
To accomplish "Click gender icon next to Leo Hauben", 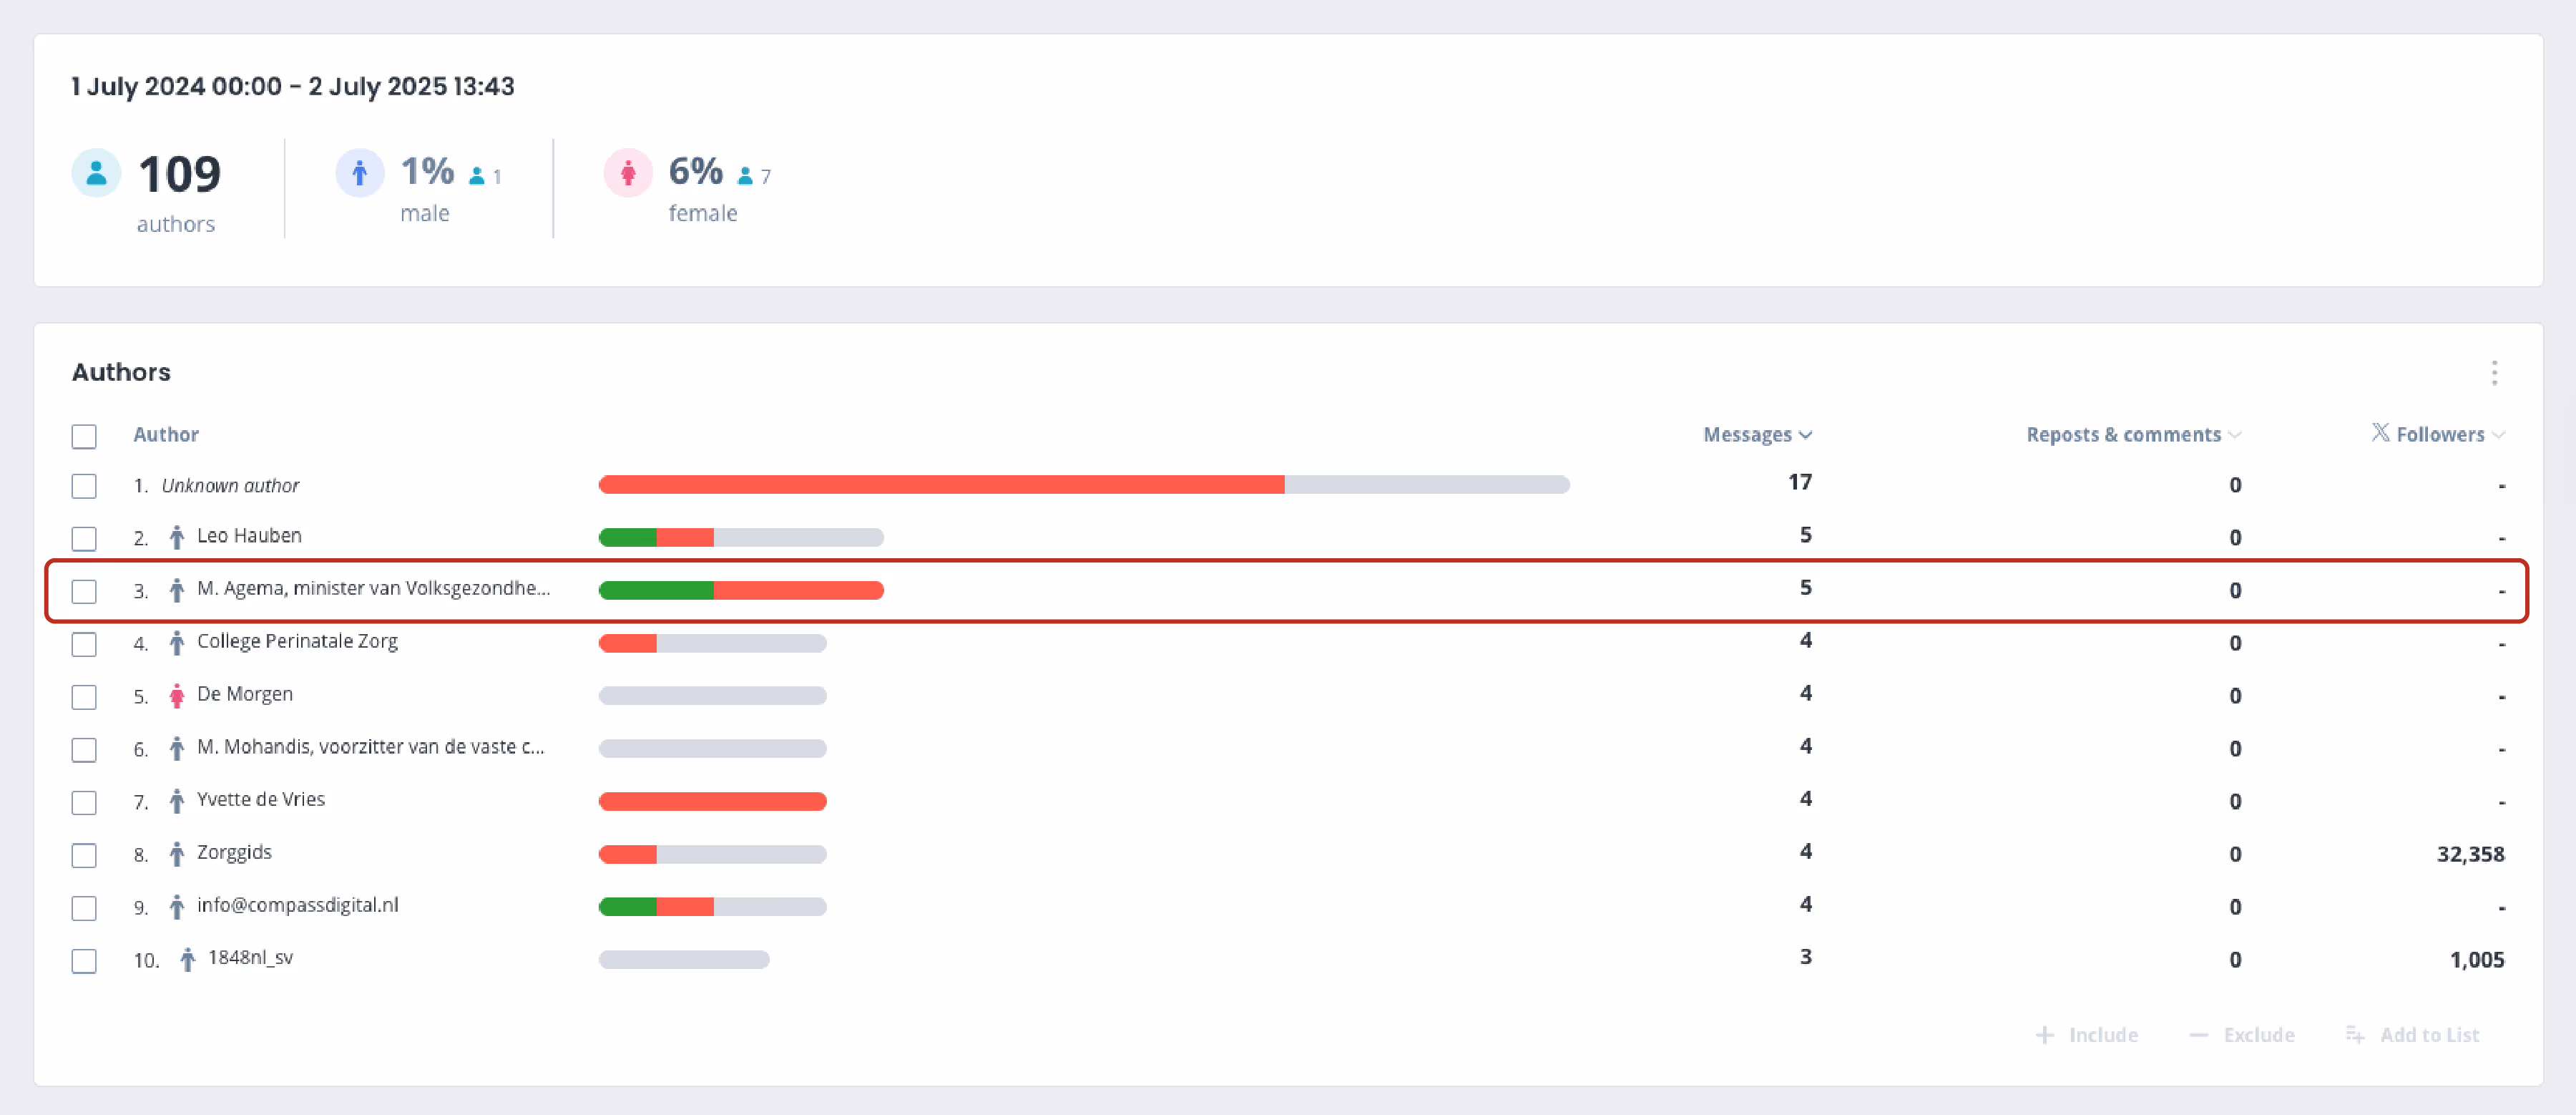I will [177, 537].
